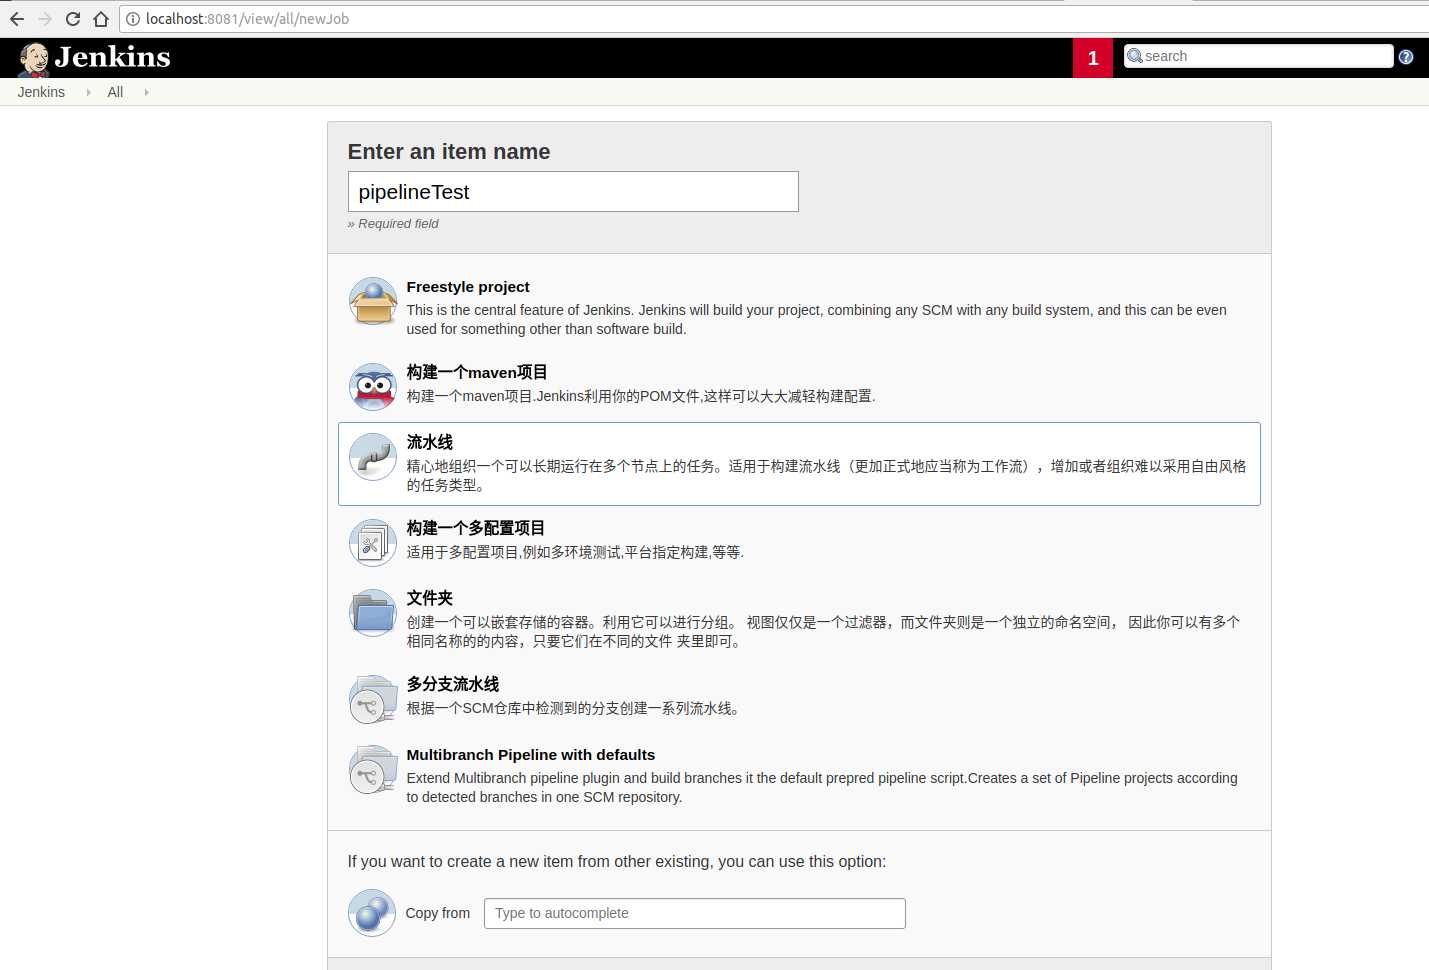This screenshot has width=1429, height=970.
Task: Expand the Jenkins breadcrumb dropdown arrow
Action: coord(88,92)
